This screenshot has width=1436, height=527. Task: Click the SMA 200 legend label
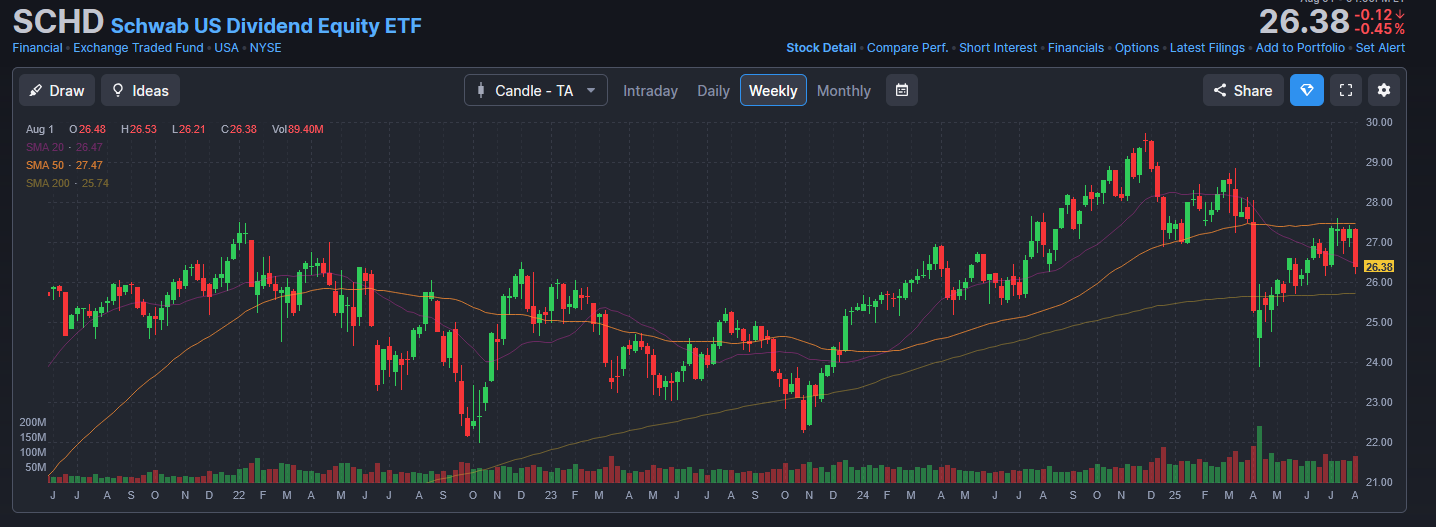(x=49, y=183)
